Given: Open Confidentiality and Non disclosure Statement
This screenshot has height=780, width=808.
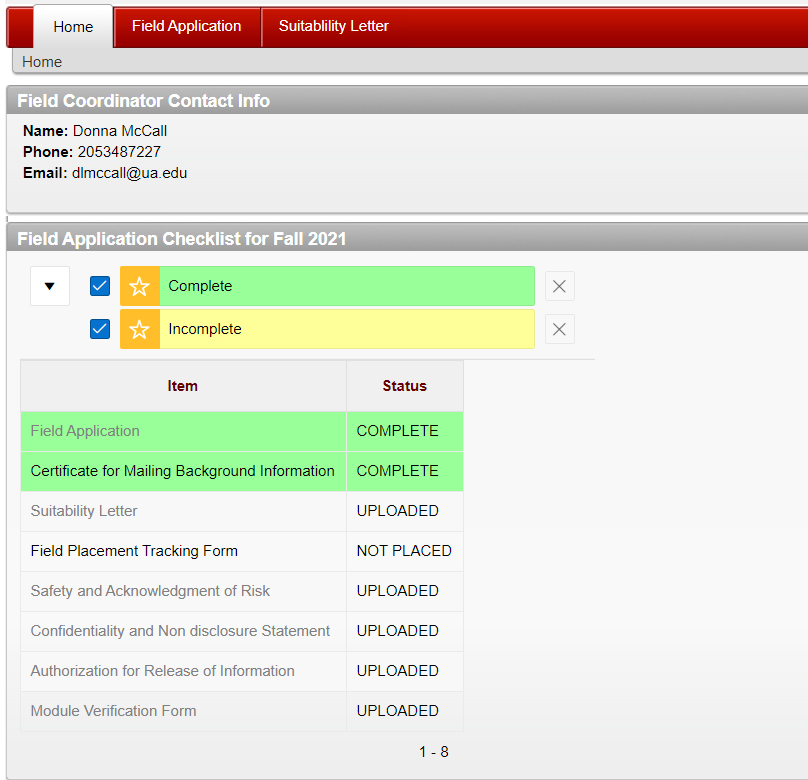Looking at the screenshot, I should pyautogui.click(x=180, y=631).
